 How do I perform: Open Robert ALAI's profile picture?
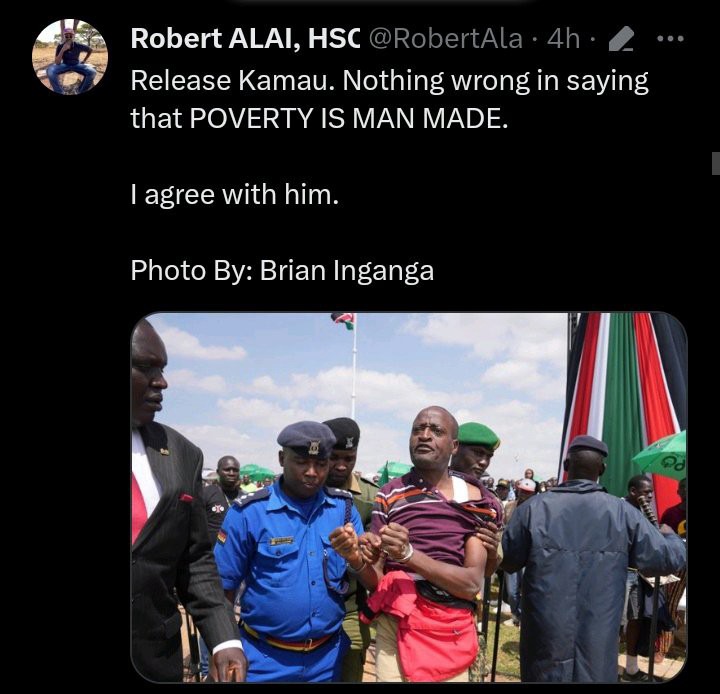(70, 57)
